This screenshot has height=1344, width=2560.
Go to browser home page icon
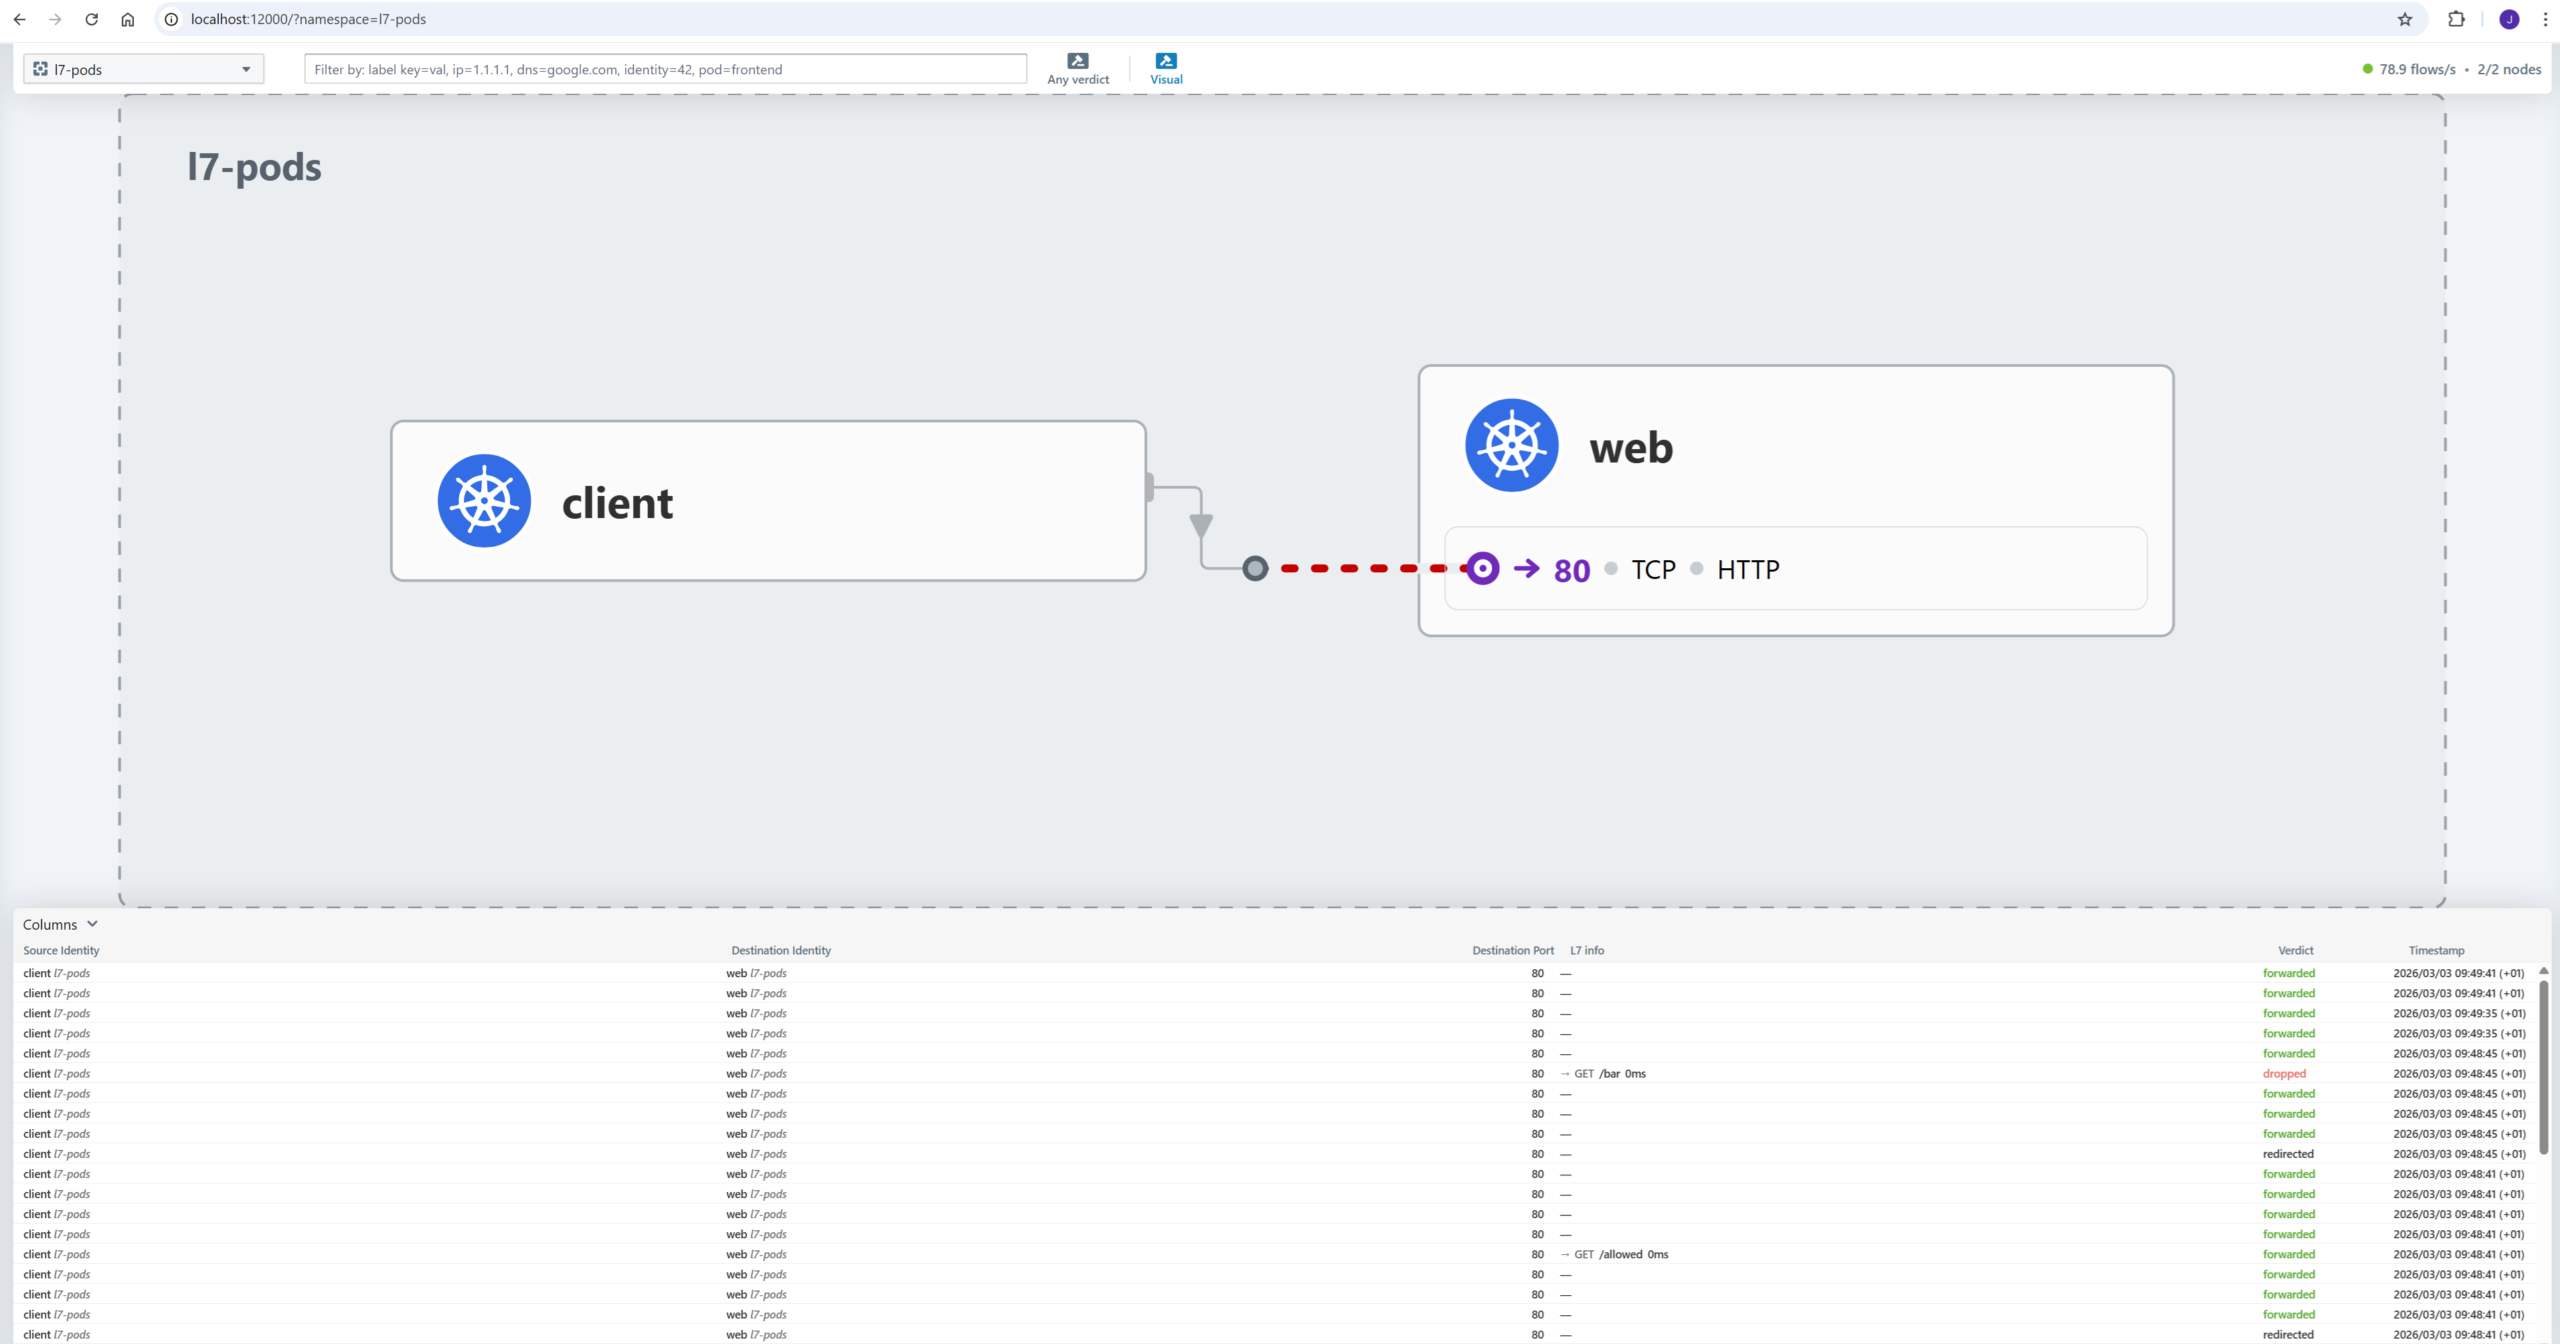[x=128, y=19]
